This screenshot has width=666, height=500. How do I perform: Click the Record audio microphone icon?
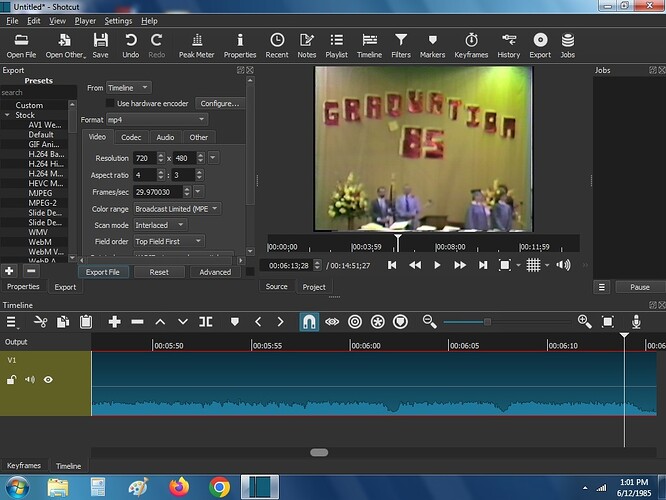coord(636,322)
